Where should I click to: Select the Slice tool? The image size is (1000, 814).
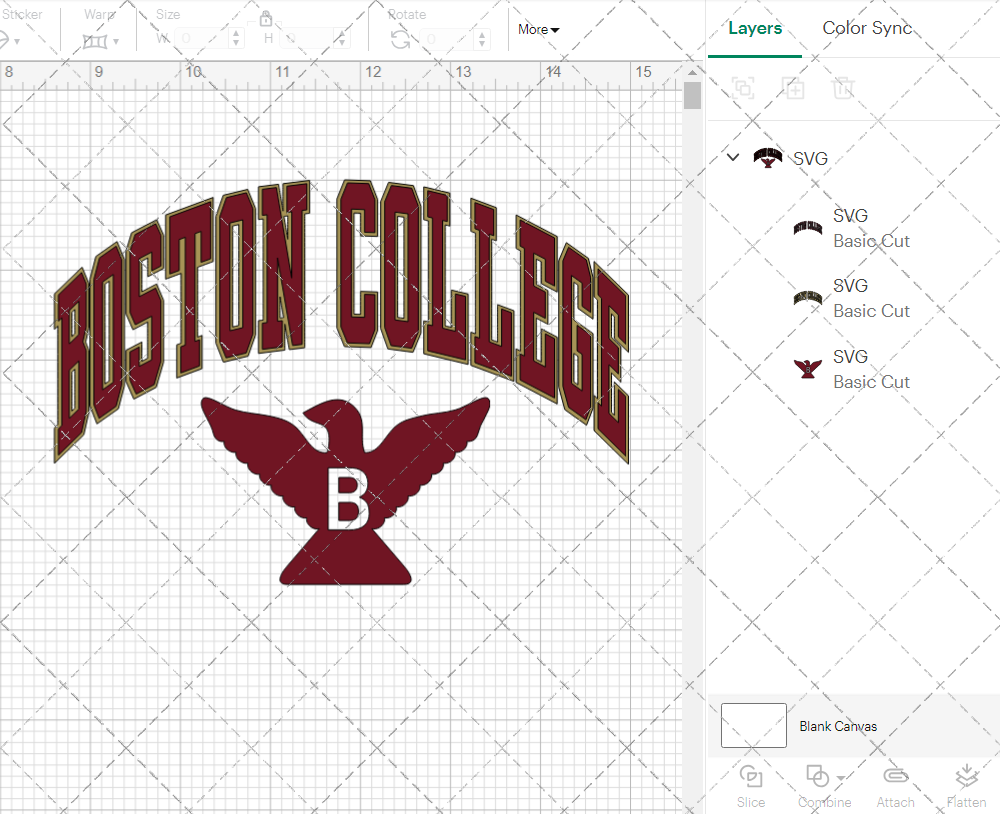[x=751, y=786]
